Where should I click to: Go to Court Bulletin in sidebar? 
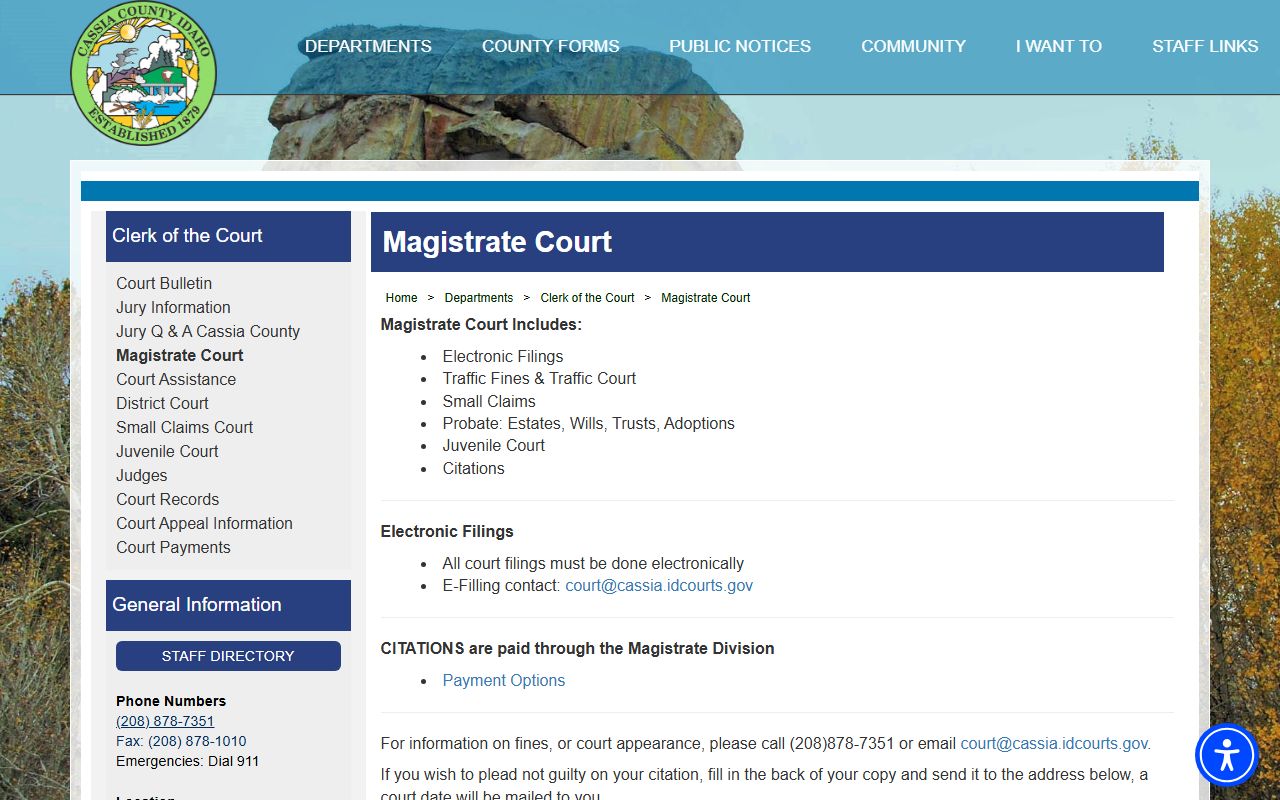pyautogui.click(x=164, y=283)
